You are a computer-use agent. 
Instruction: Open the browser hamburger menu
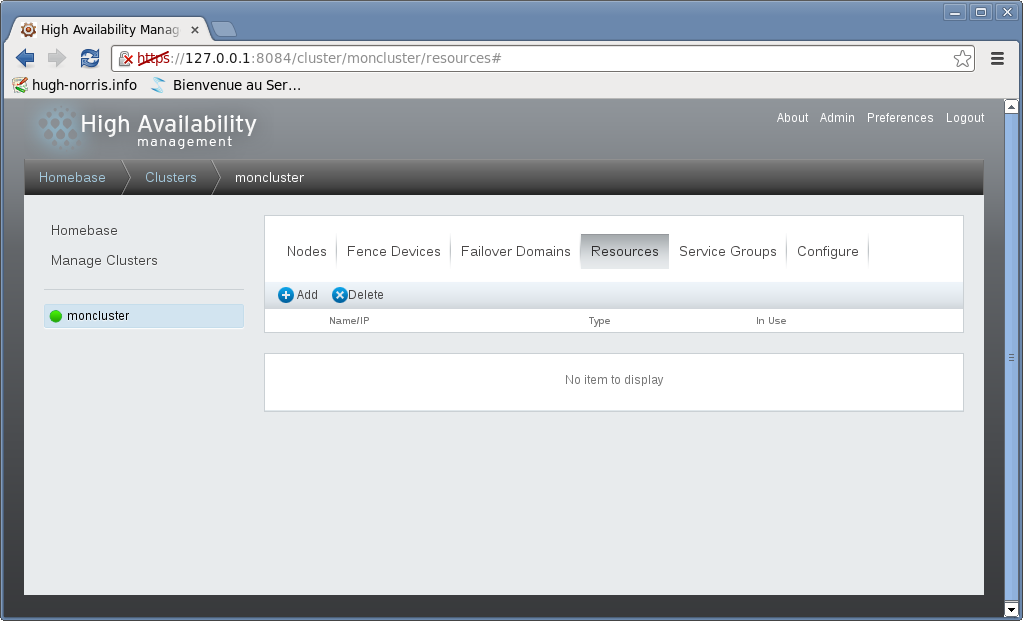[x=997, y=58]
